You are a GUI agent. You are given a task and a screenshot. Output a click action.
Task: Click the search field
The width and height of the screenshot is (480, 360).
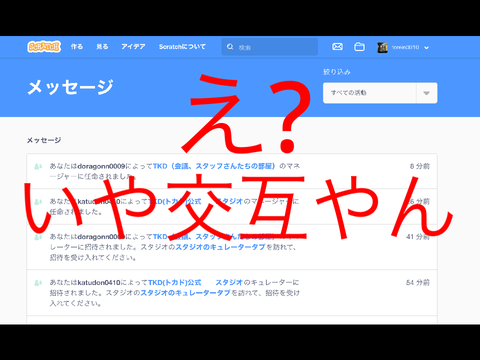pyautogui.click(x=270, y=47)
